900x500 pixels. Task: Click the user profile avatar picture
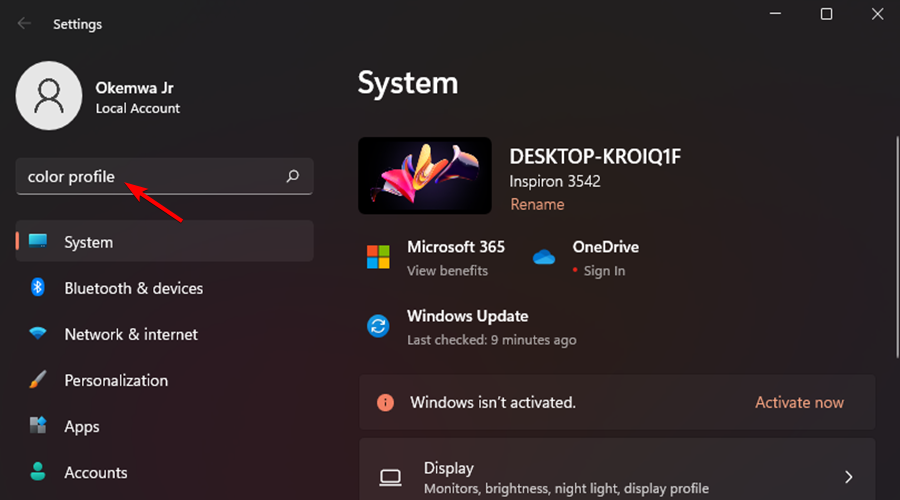[x=49, y=96]
